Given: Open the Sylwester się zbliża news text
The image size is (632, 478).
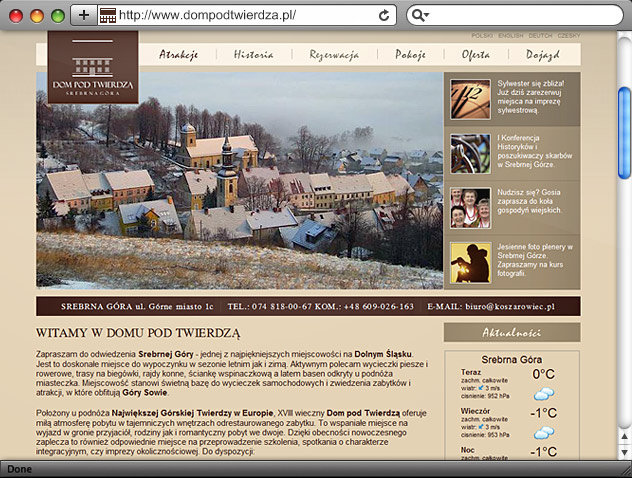Looking at the screenshot, I should click(x=530, y=97).
